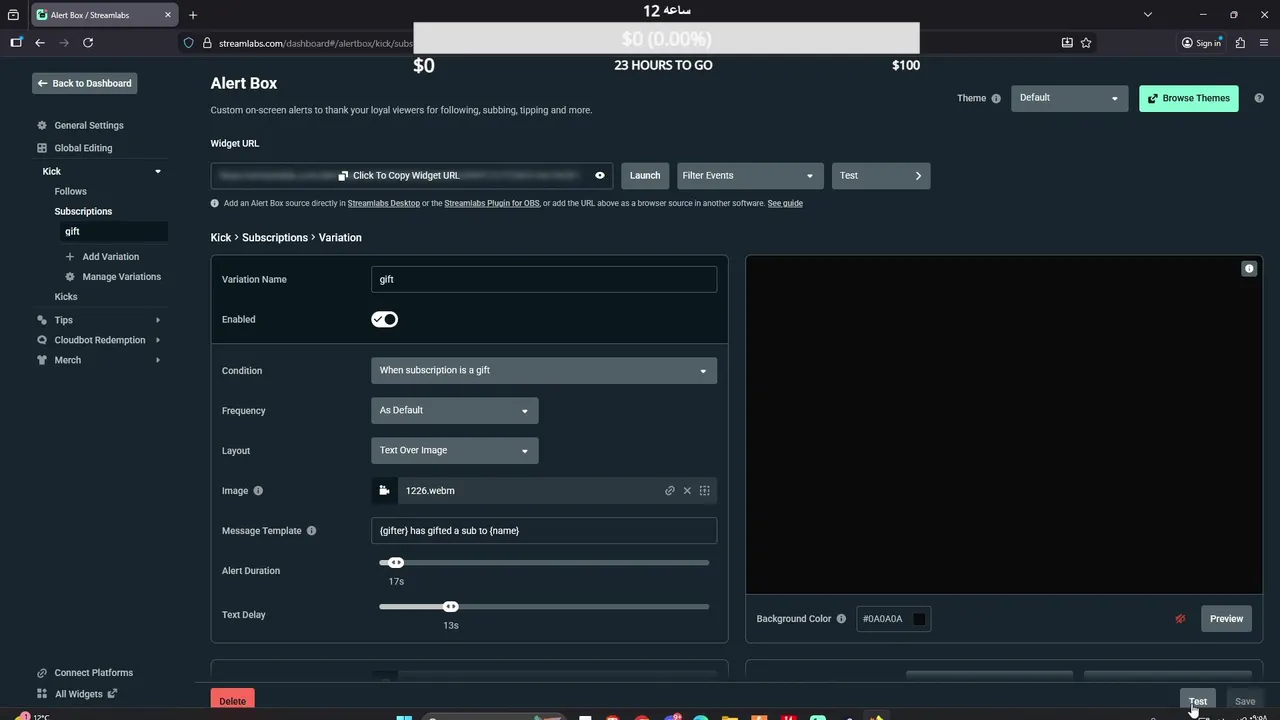Open the Frequency dropdown
The image size is (1280, 720).
pos(455,410)
